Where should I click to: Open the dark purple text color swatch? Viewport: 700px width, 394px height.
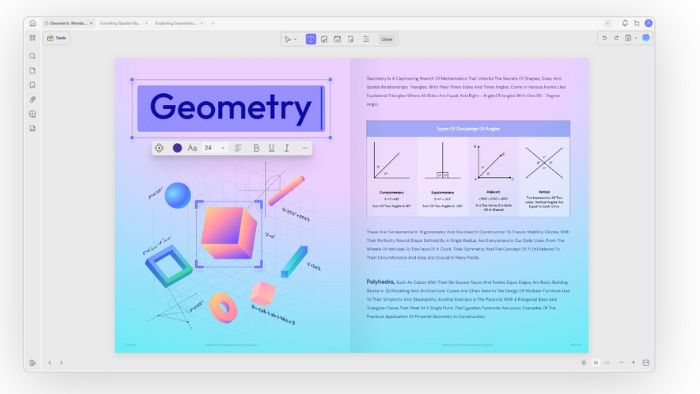pyautogui.click(x=177, y=148)
